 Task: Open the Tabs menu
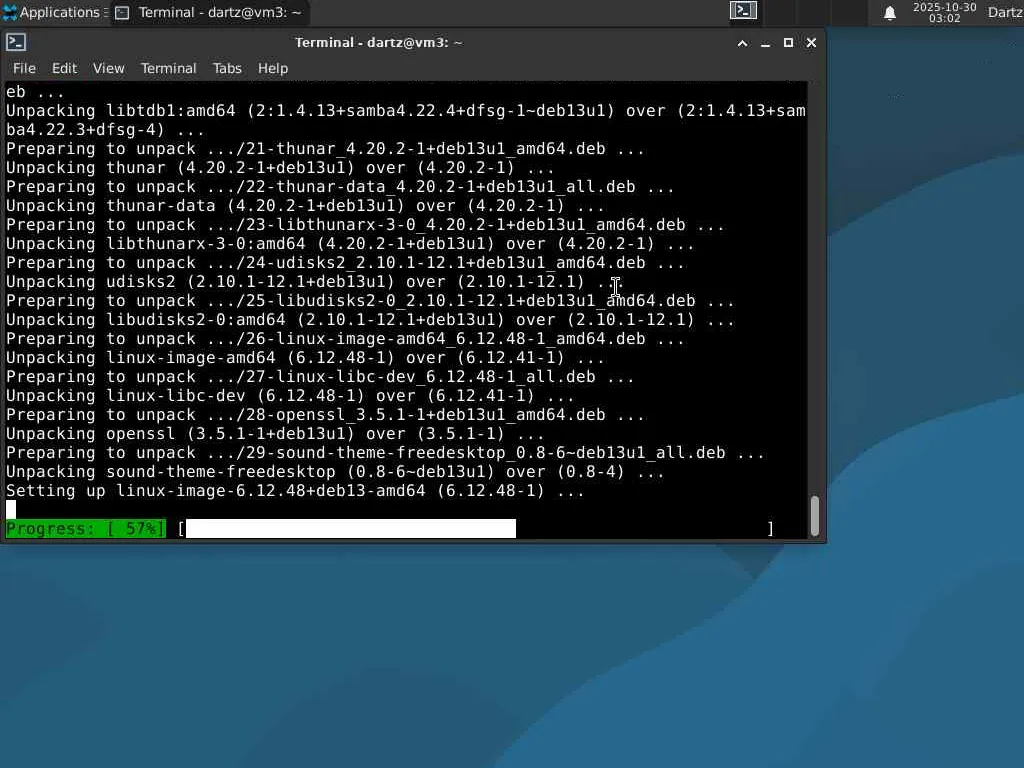click(x=227, y=68)
